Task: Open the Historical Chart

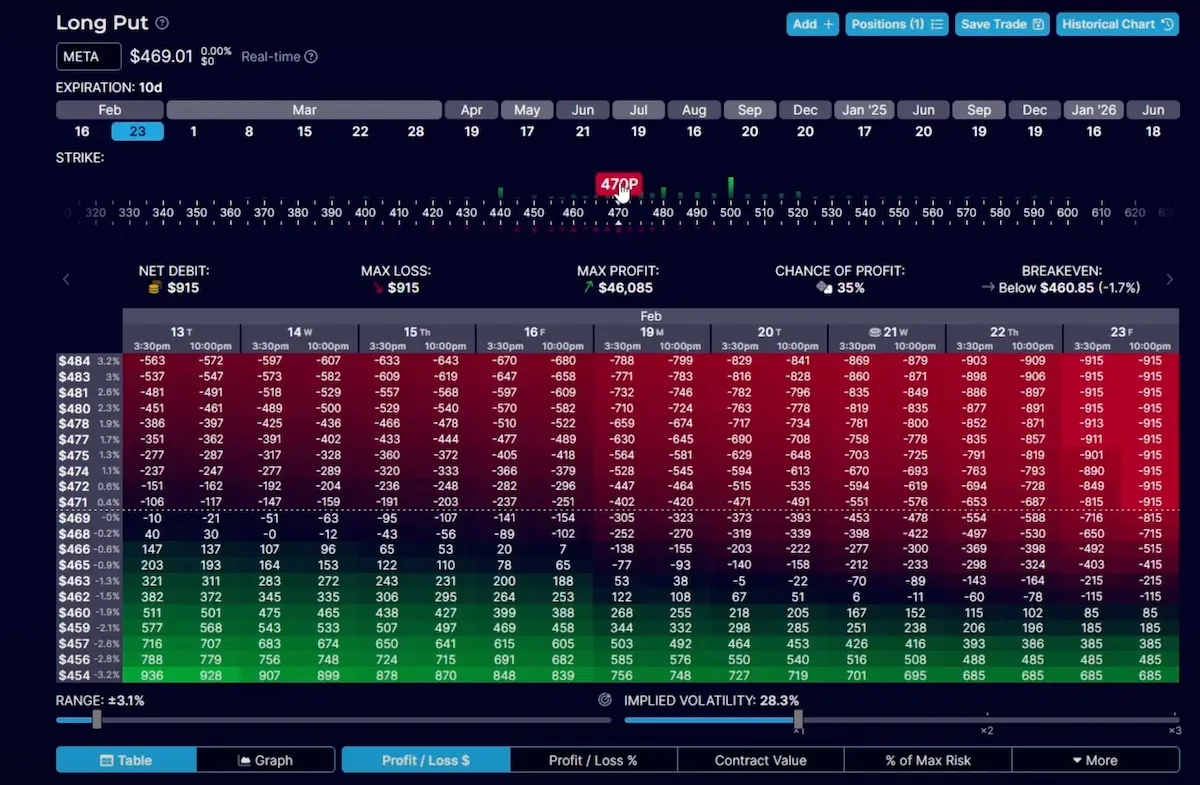Action: 1118,24
